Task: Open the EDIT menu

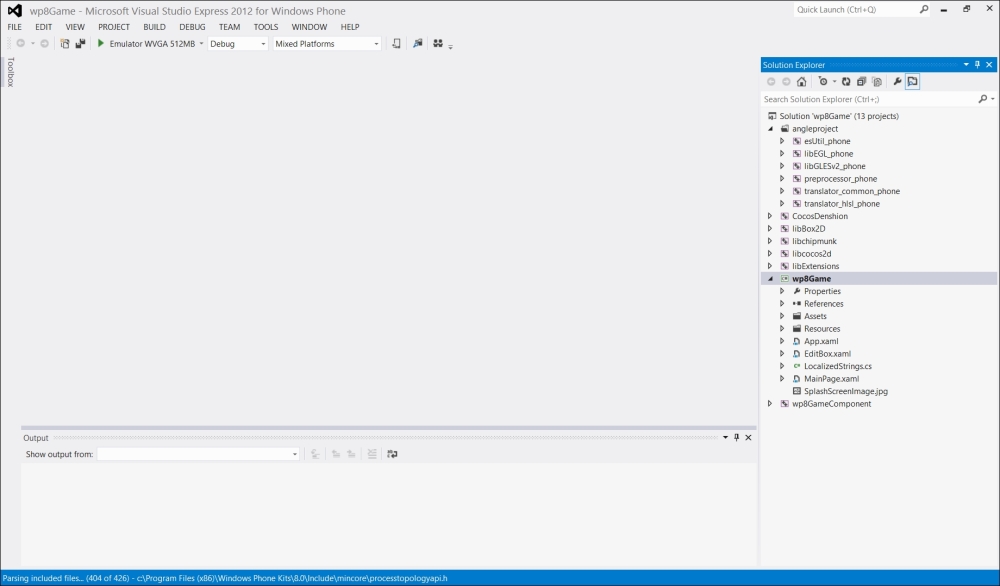Action: point(43,27)
